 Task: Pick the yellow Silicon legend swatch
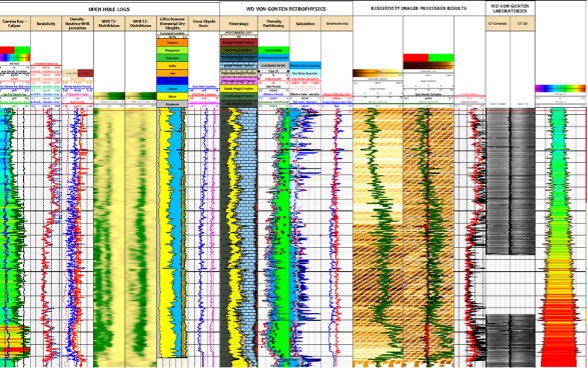pyautogui.click(x=172, y=96)
